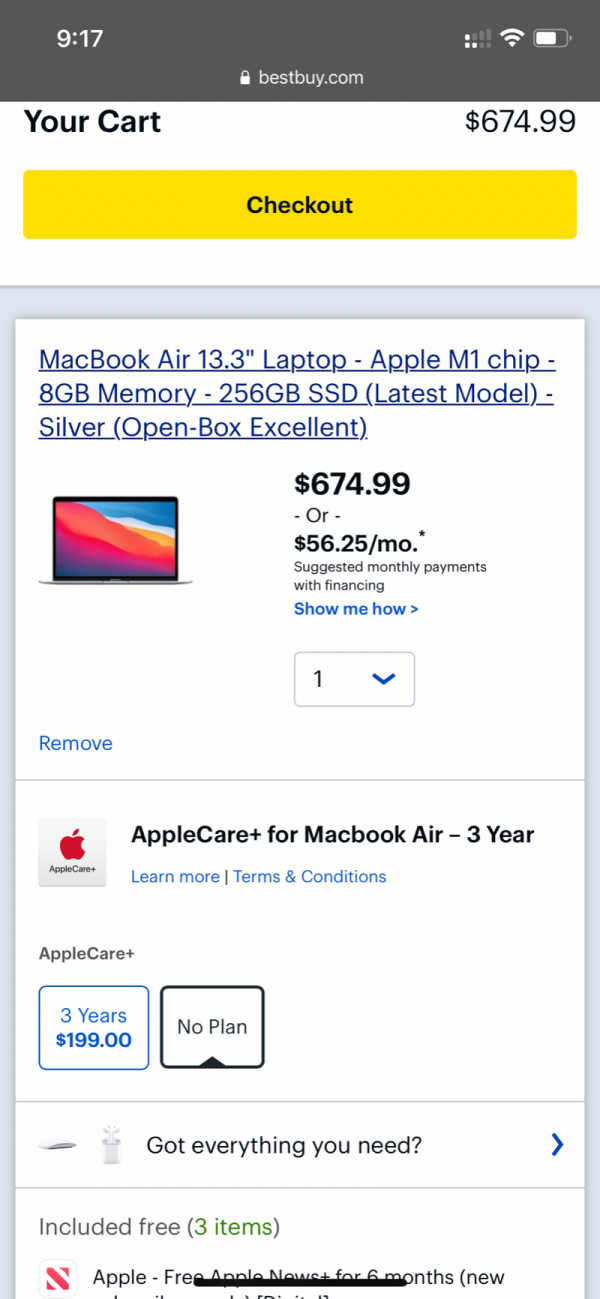Tap the battery status icon

[552, 39]
